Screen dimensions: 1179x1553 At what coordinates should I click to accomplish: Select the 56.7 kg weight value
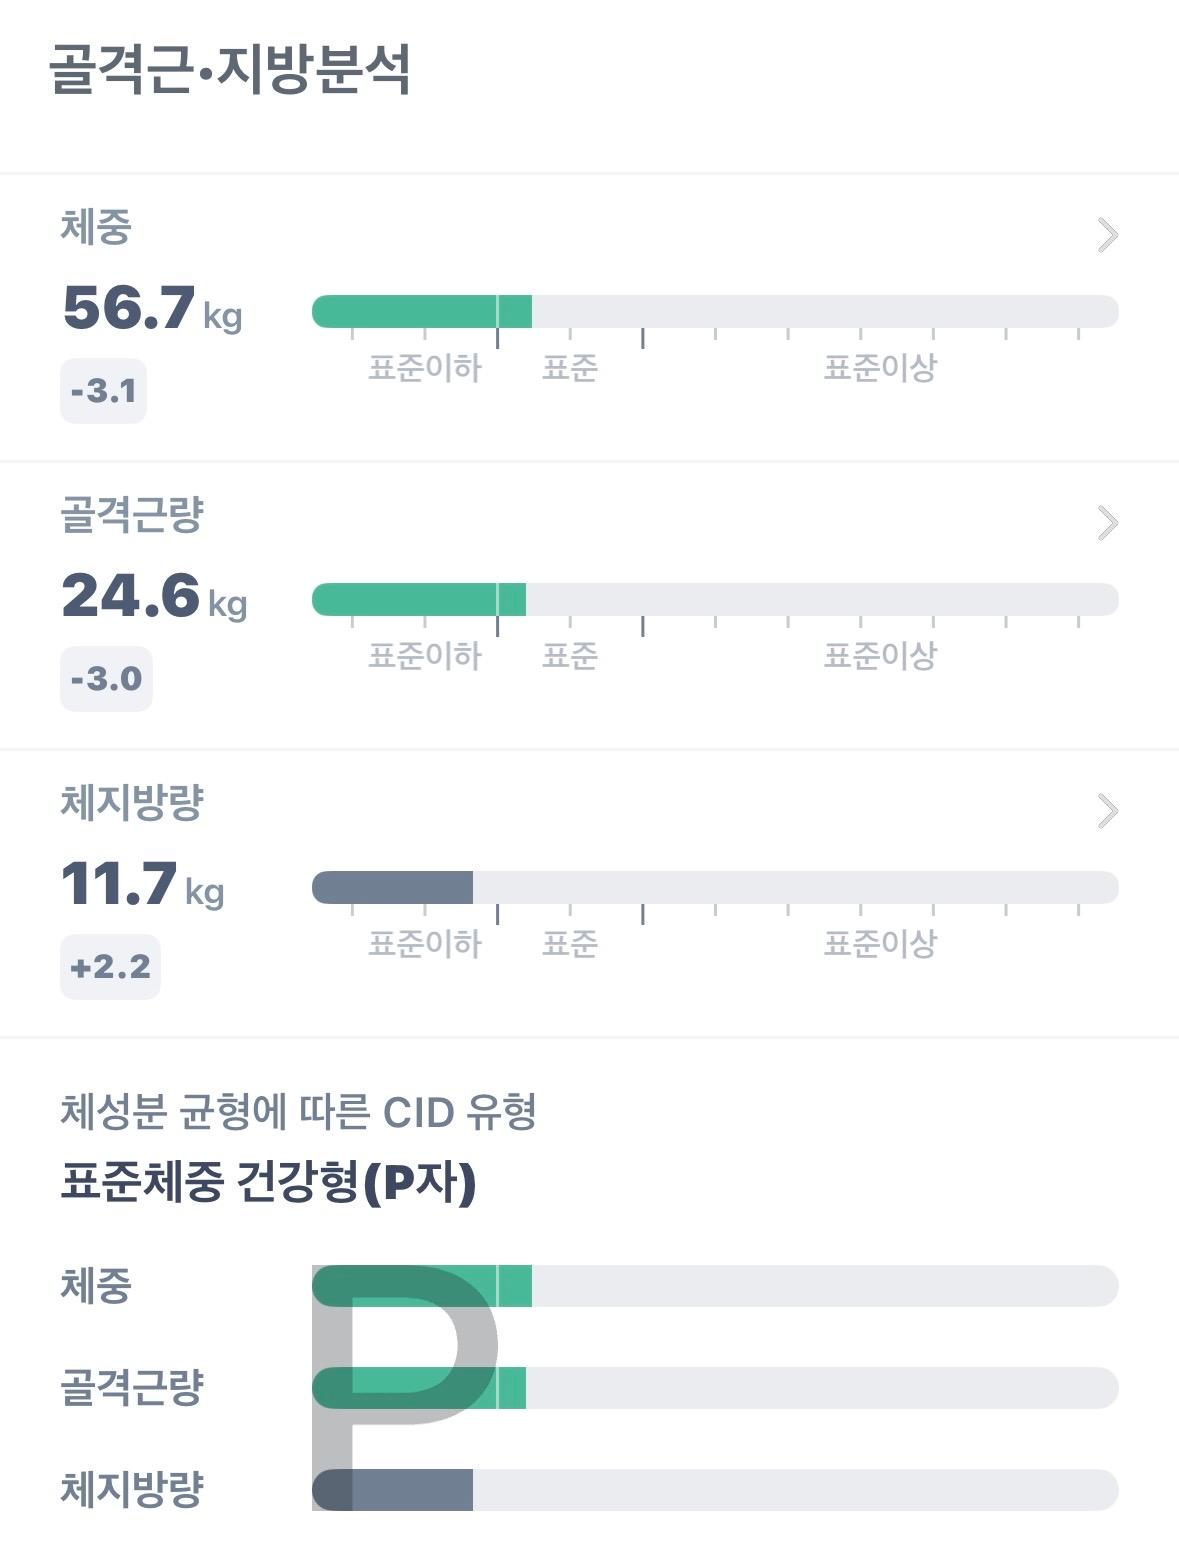click(x=152, y=307)
